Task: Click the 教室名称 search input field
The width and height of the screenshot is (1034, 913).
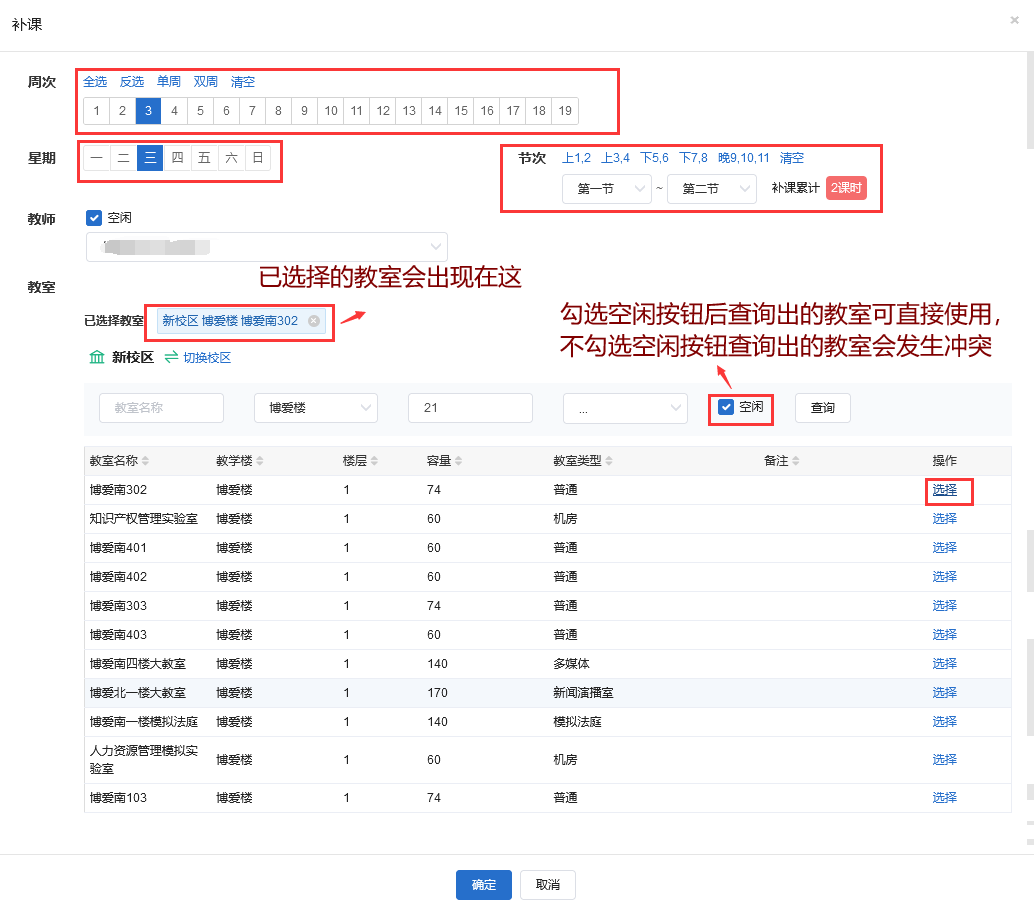Action: point(161,408)
